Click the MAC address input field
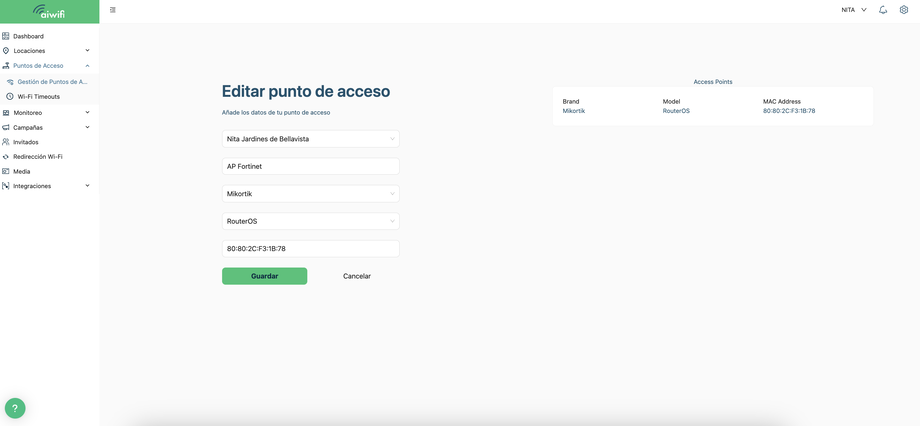The height and width of the screenshot is (426, 920). click(310, 249)
